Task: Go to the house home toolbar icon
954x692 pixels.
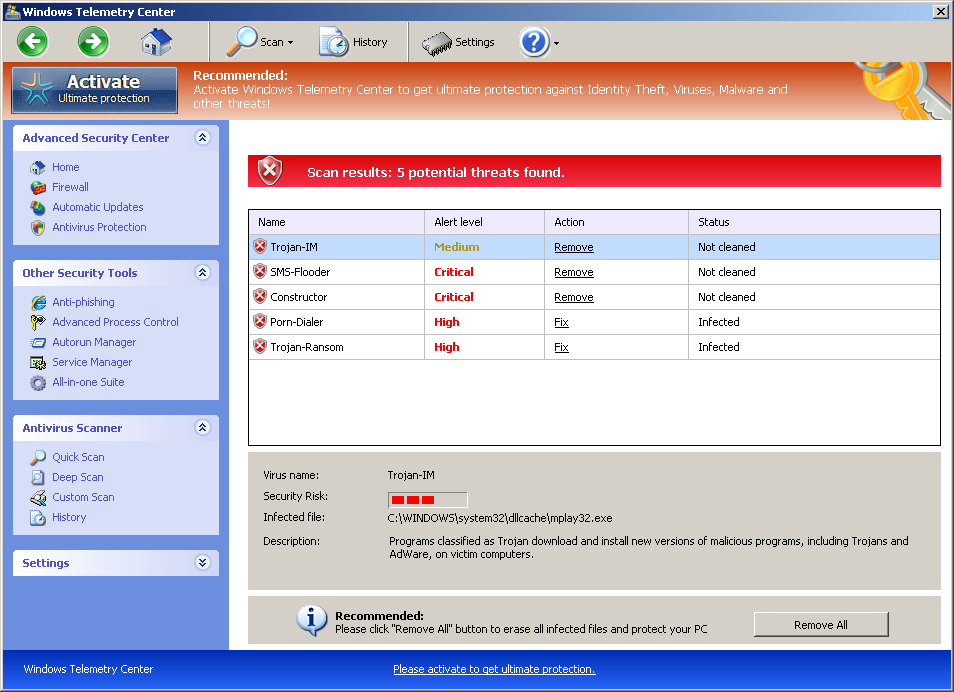Action: 156,42
